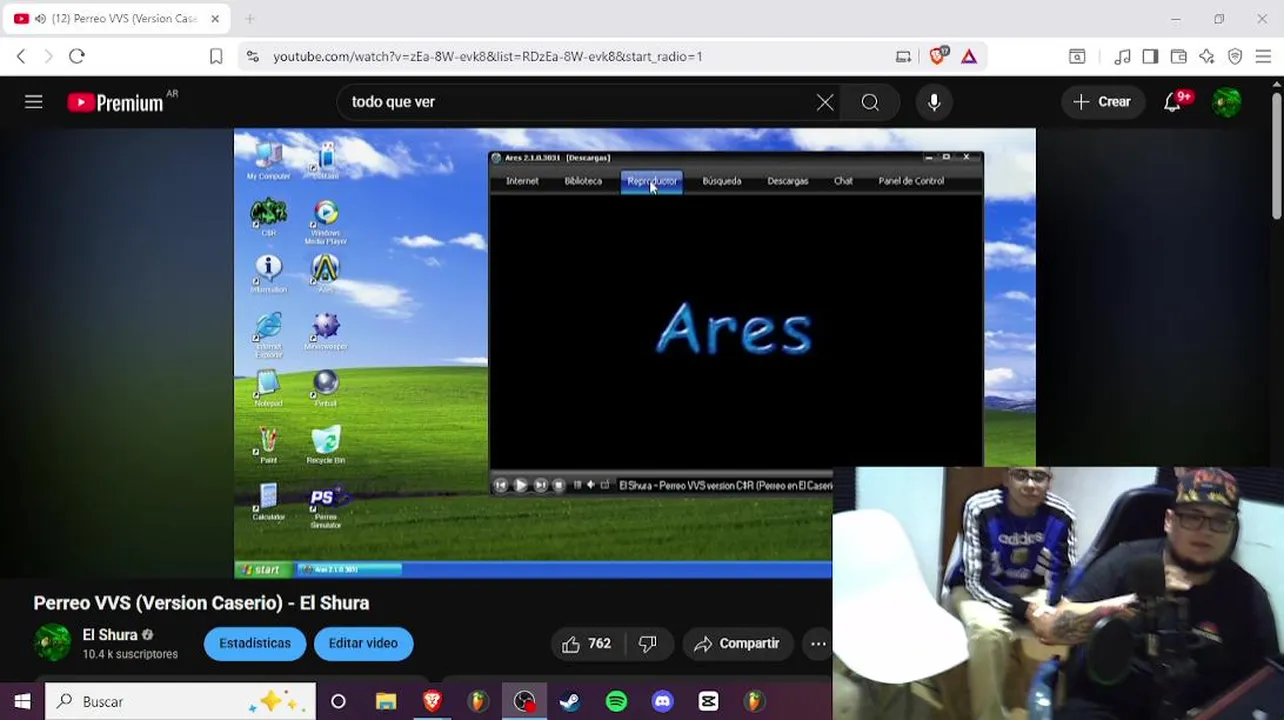
Task: Open the notifications bell
Action: tap(1172, 102)
